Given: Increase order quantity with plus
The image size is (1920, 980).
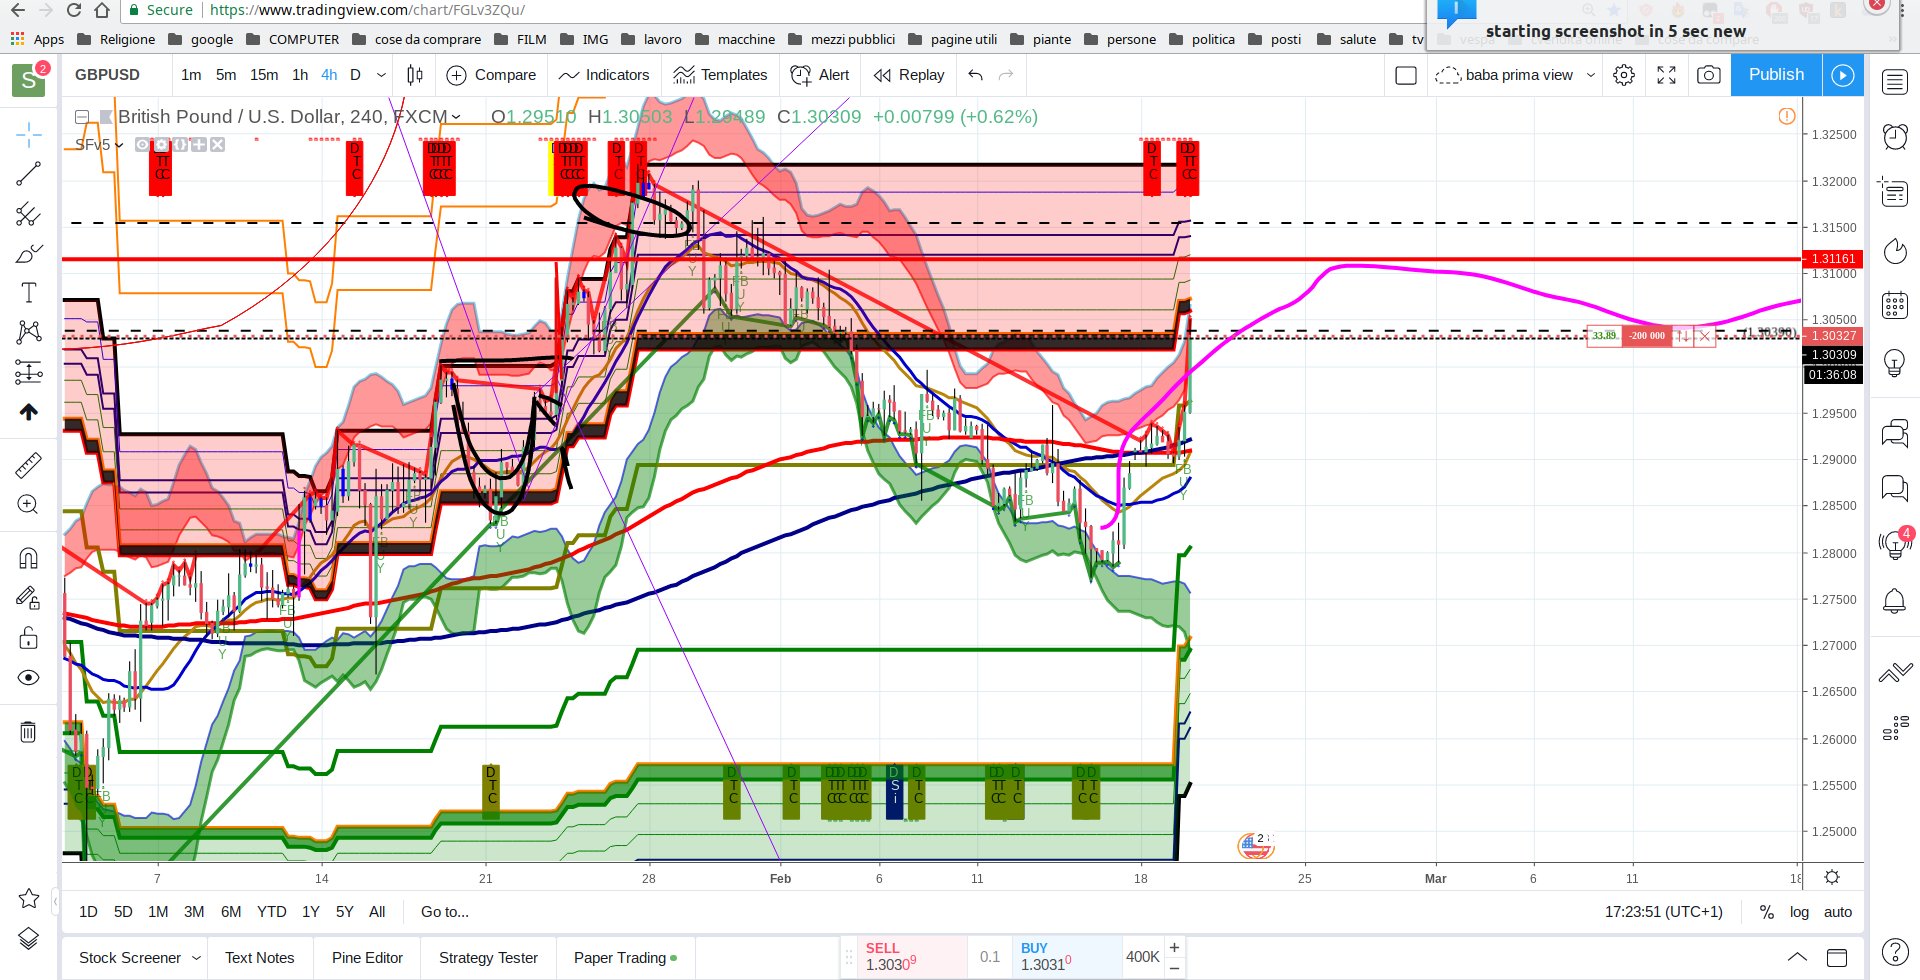Looking at the screenshot, I should (x=1174, y=947).
